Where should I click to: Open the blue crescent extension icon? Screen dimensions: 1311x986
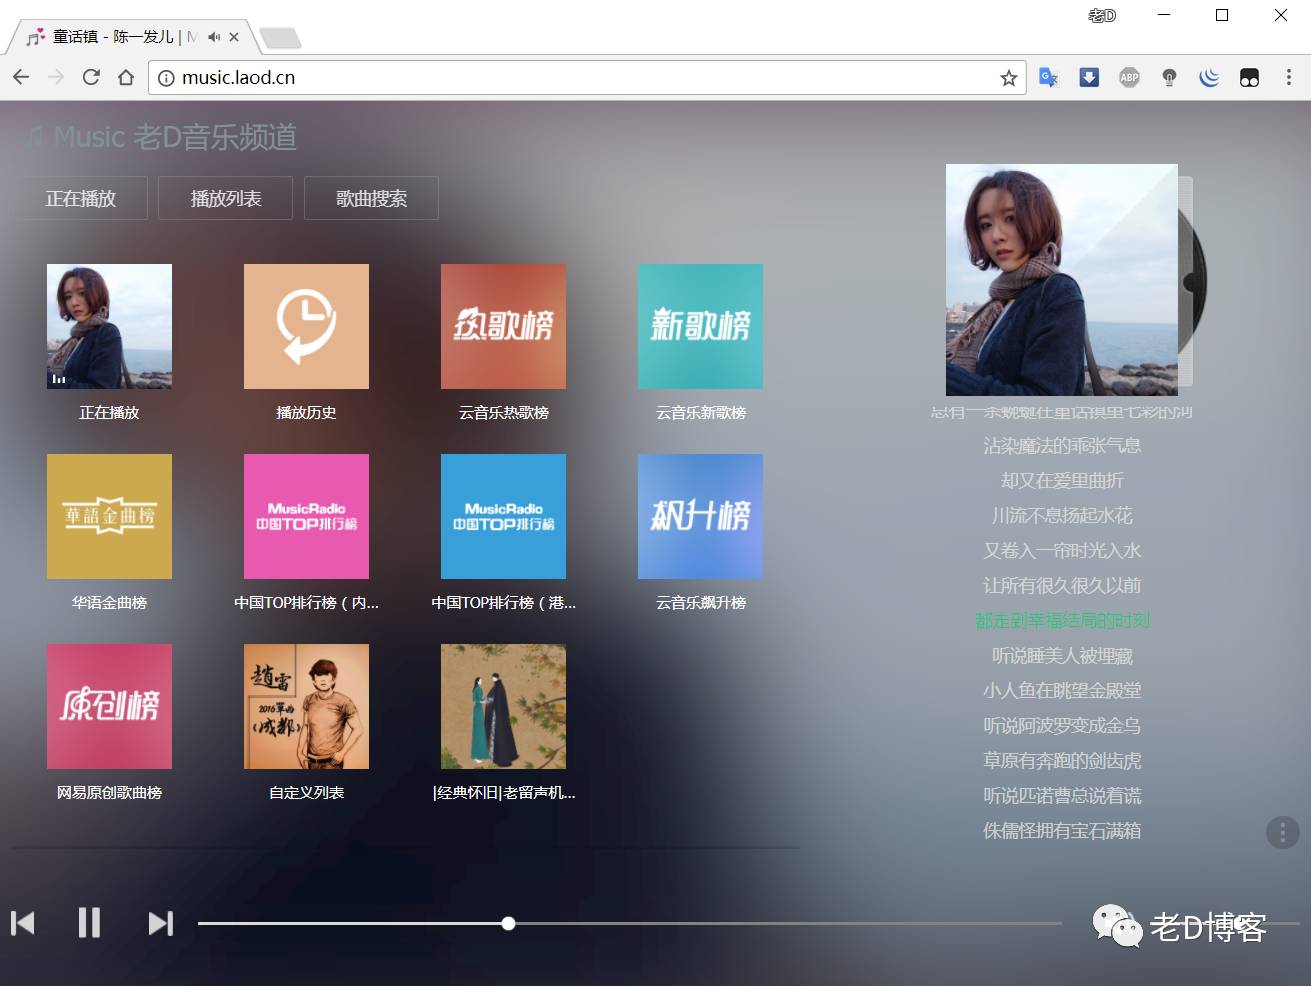1209,77
